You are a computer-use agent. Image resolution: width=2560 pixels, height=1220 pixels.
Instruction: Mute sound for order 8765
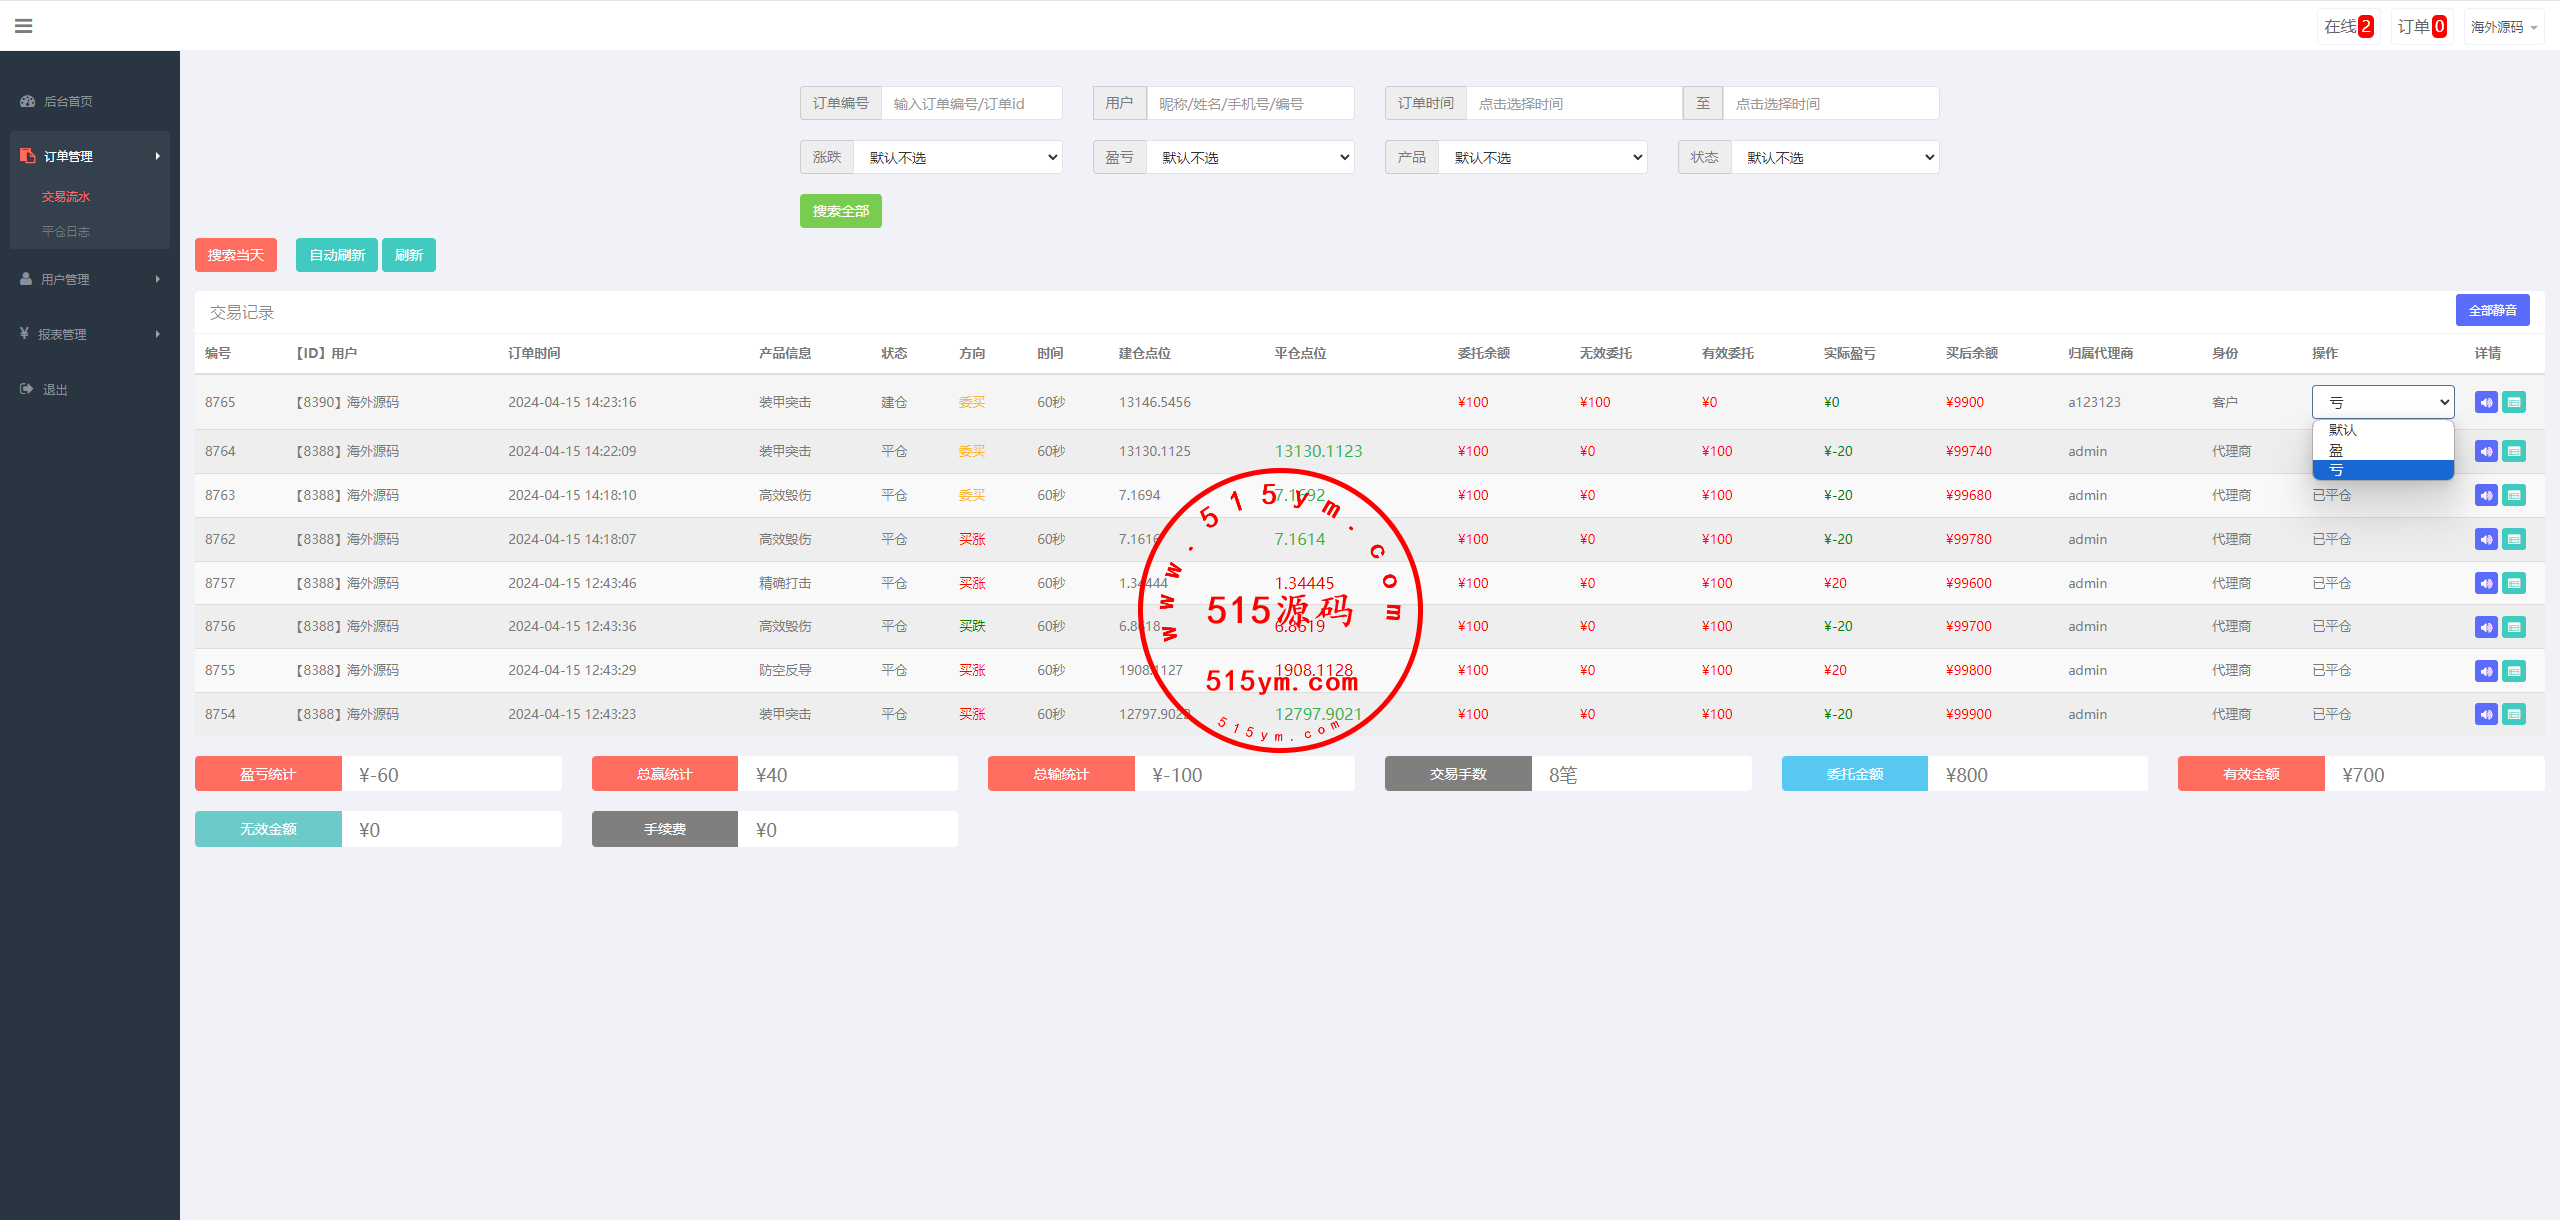(x=2486, y=402)
